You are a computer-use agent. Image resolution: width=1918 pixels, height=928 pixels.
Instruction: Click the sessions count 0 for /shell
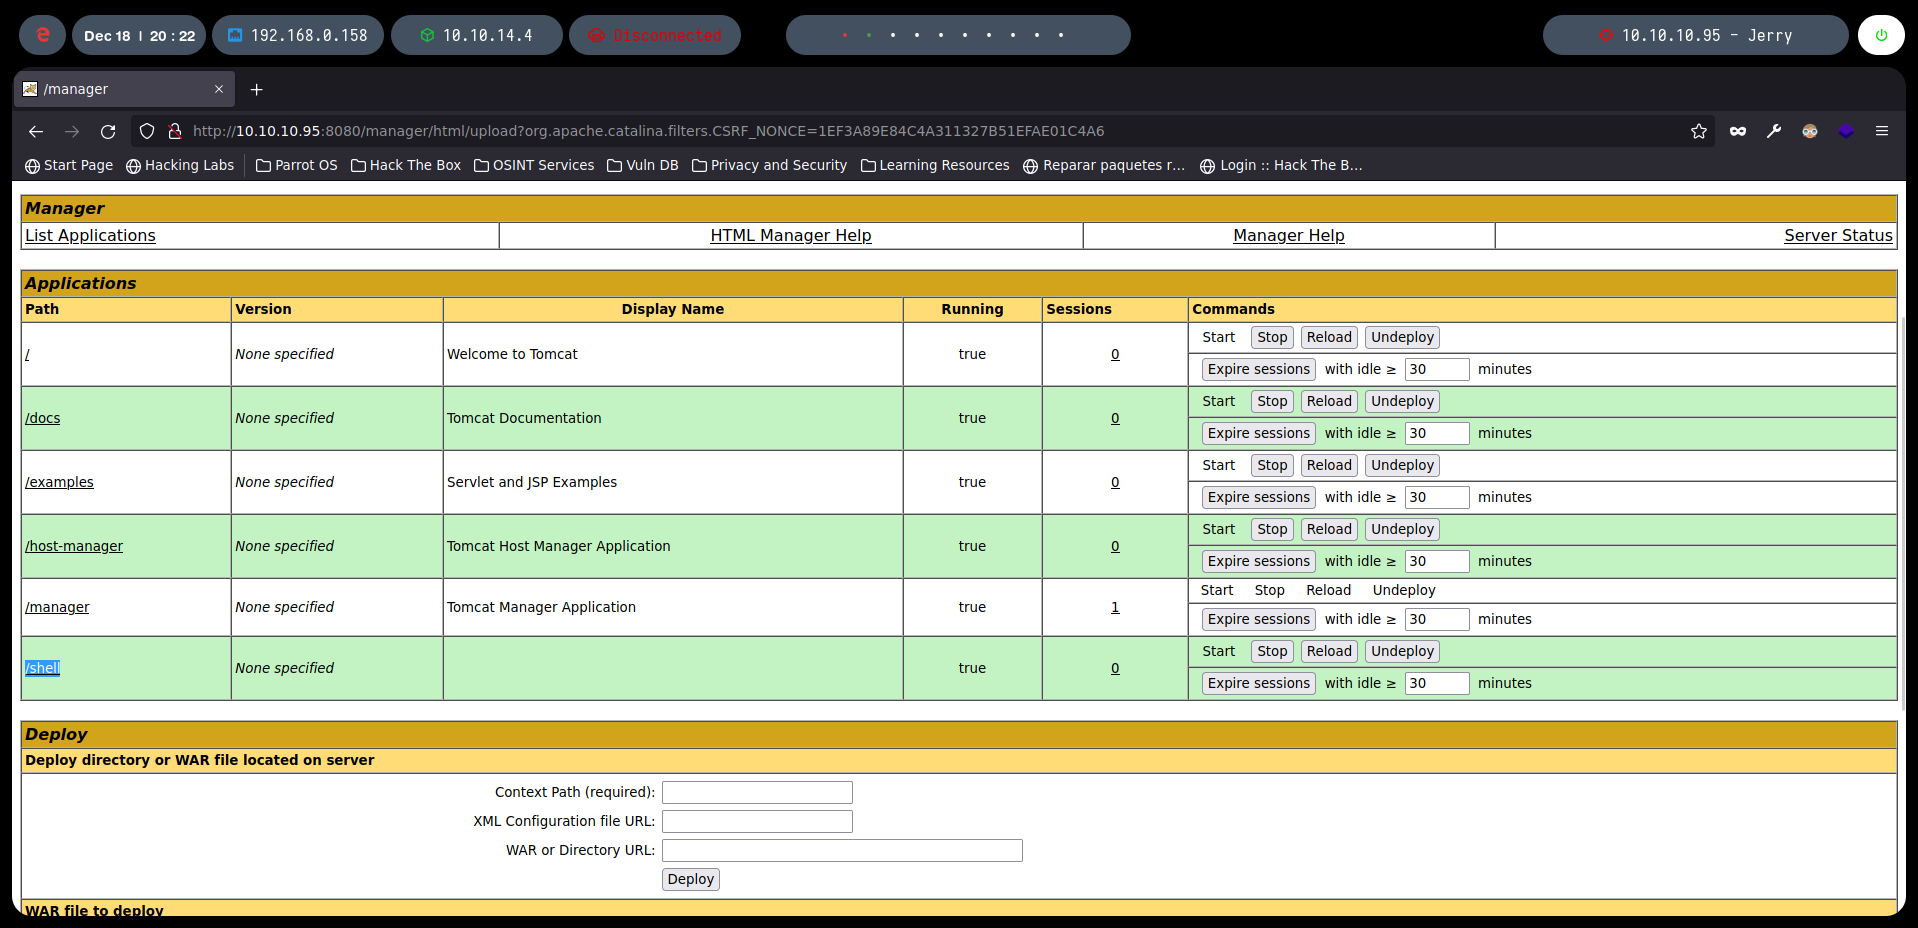pos(1115,668)
